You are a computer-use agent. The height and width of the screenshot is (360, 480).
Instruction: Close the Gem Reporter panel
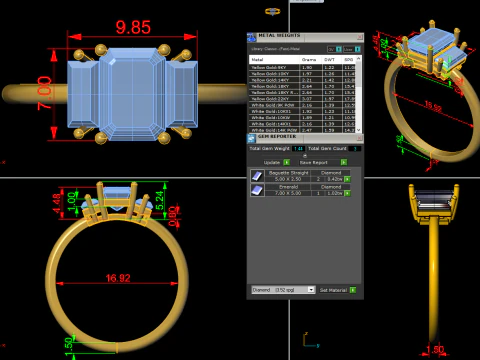click(x=360, y=138)
